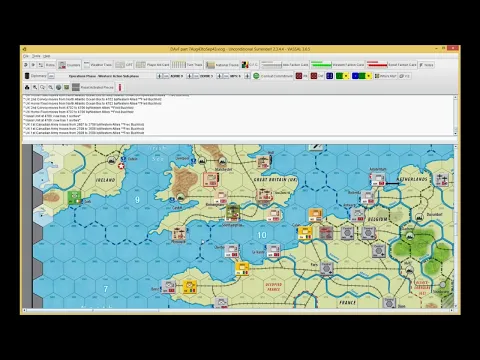Open the C.F.C. flags window

click(250, 65)
